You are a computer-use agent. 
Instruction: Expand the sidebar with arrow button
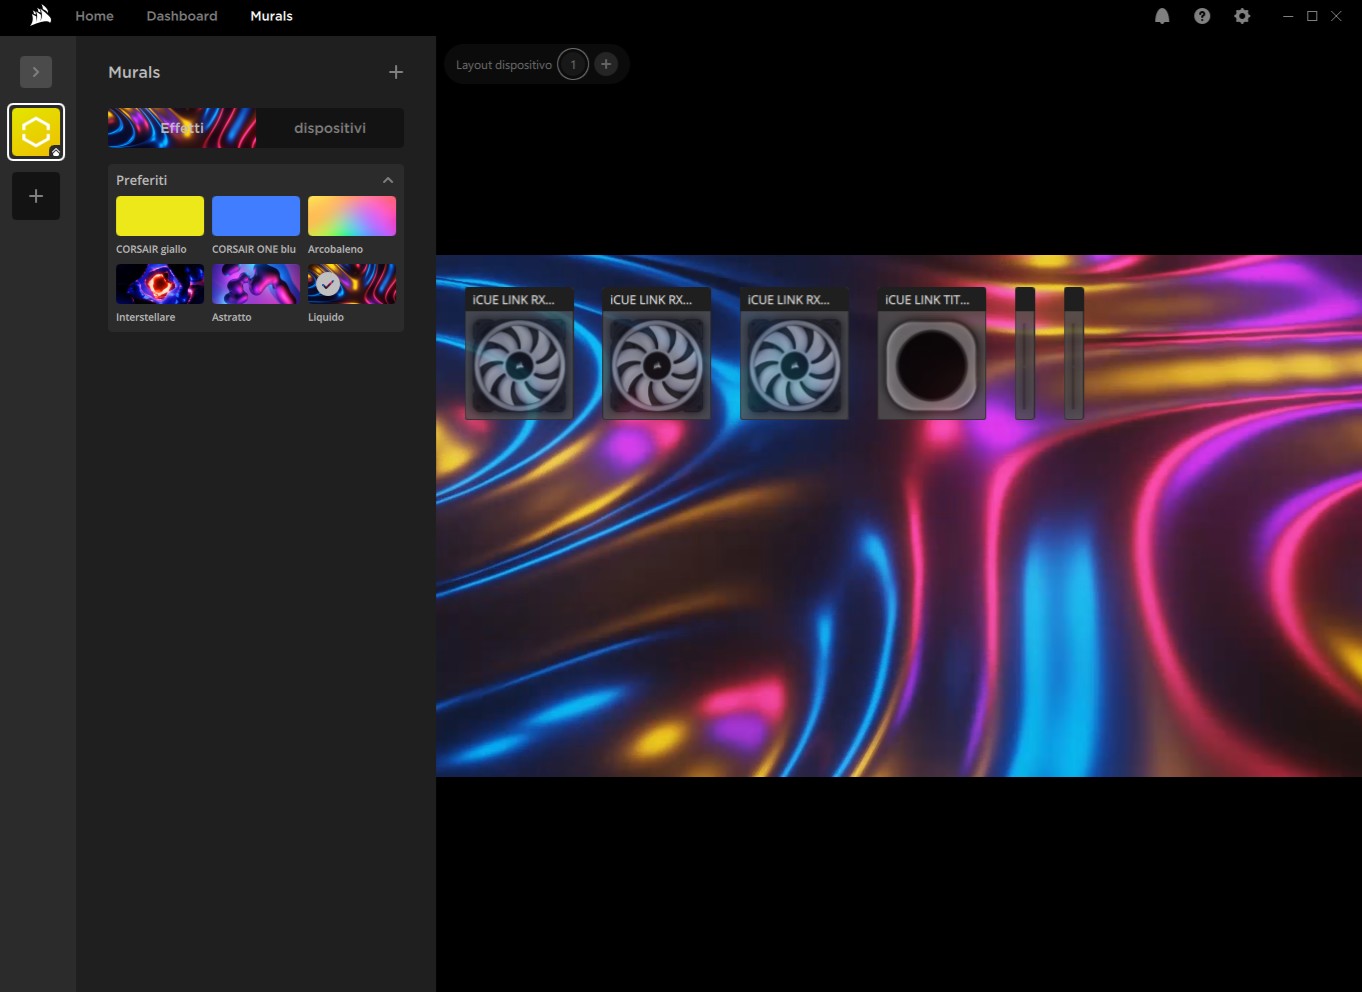click(36, 72)
